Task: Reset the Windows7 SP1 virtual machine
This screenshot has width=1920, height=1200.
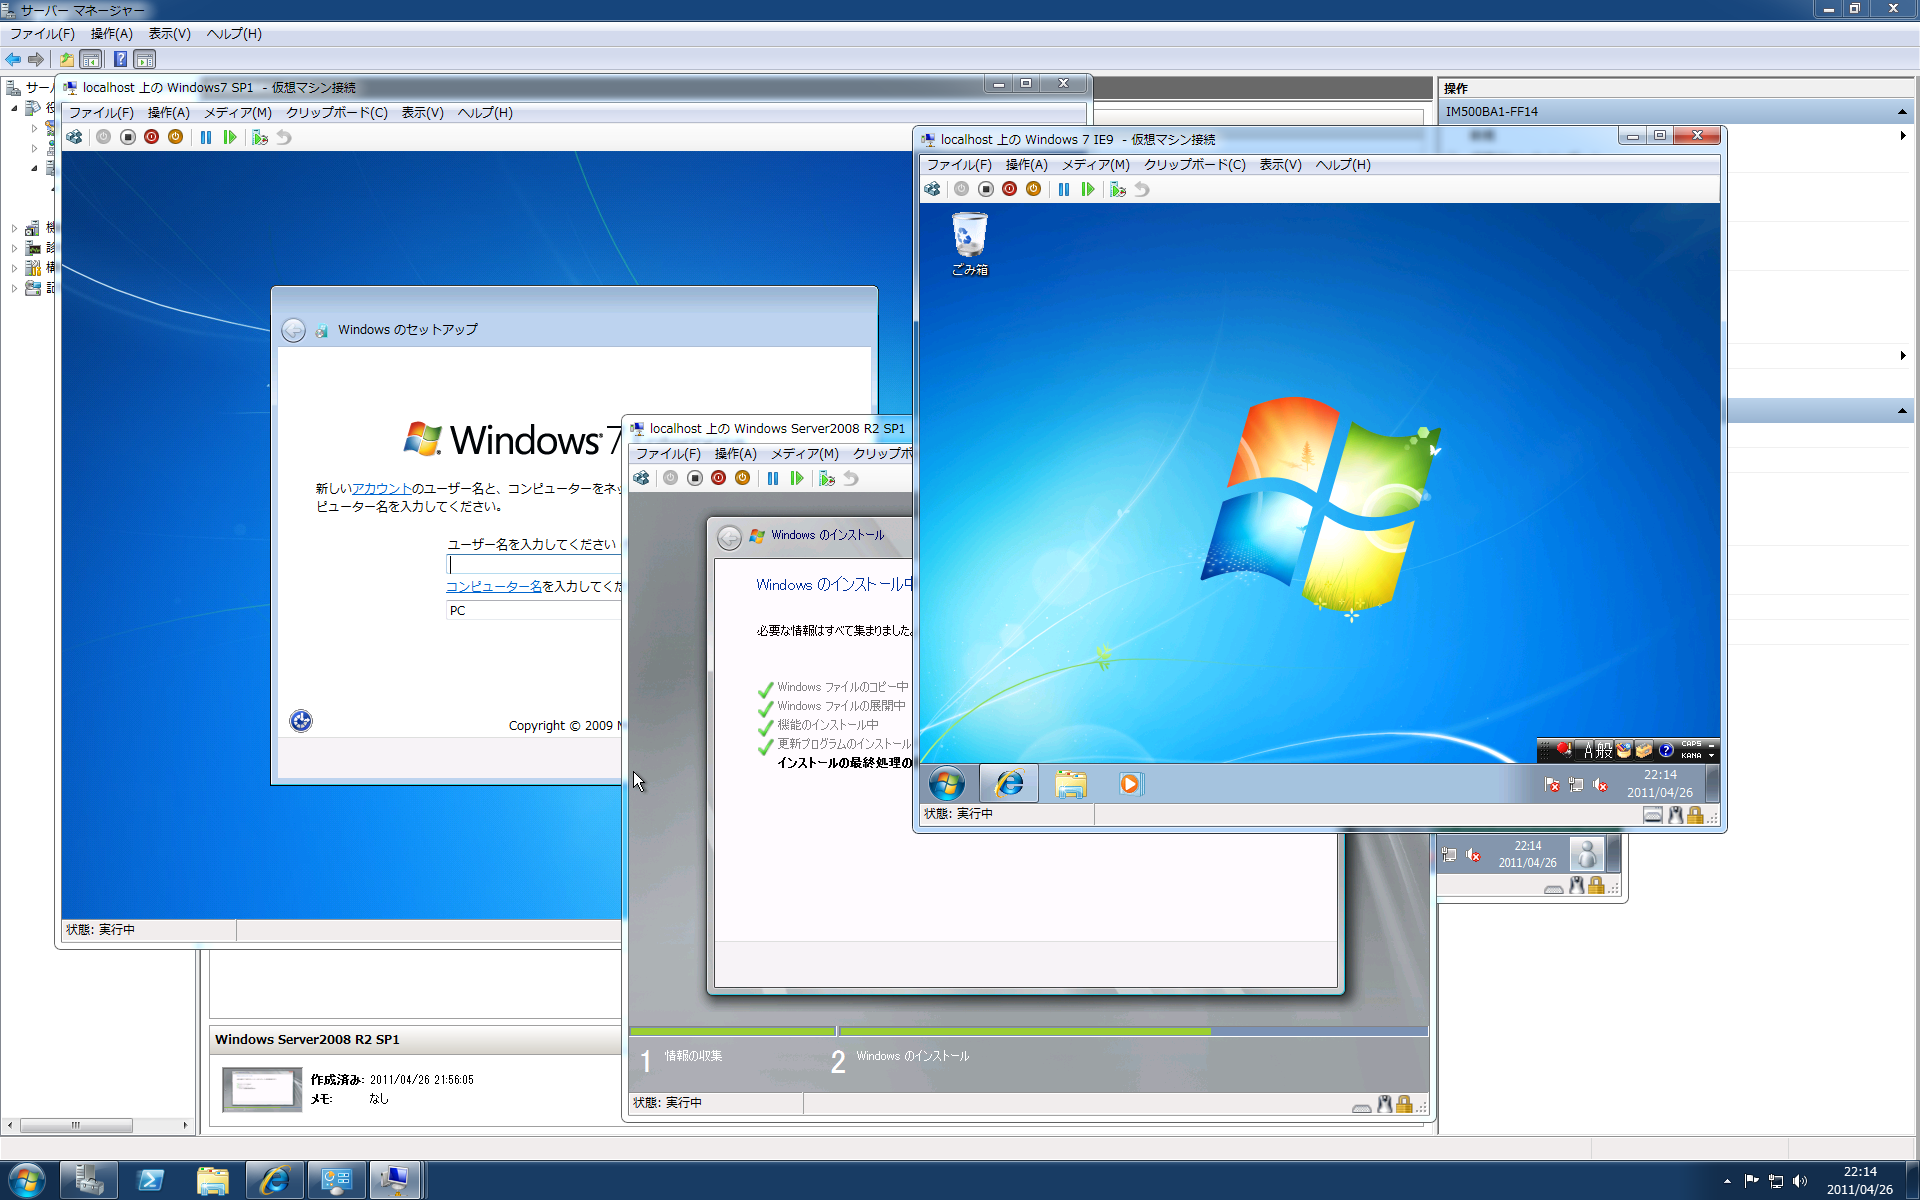Action: coord(230,137)
